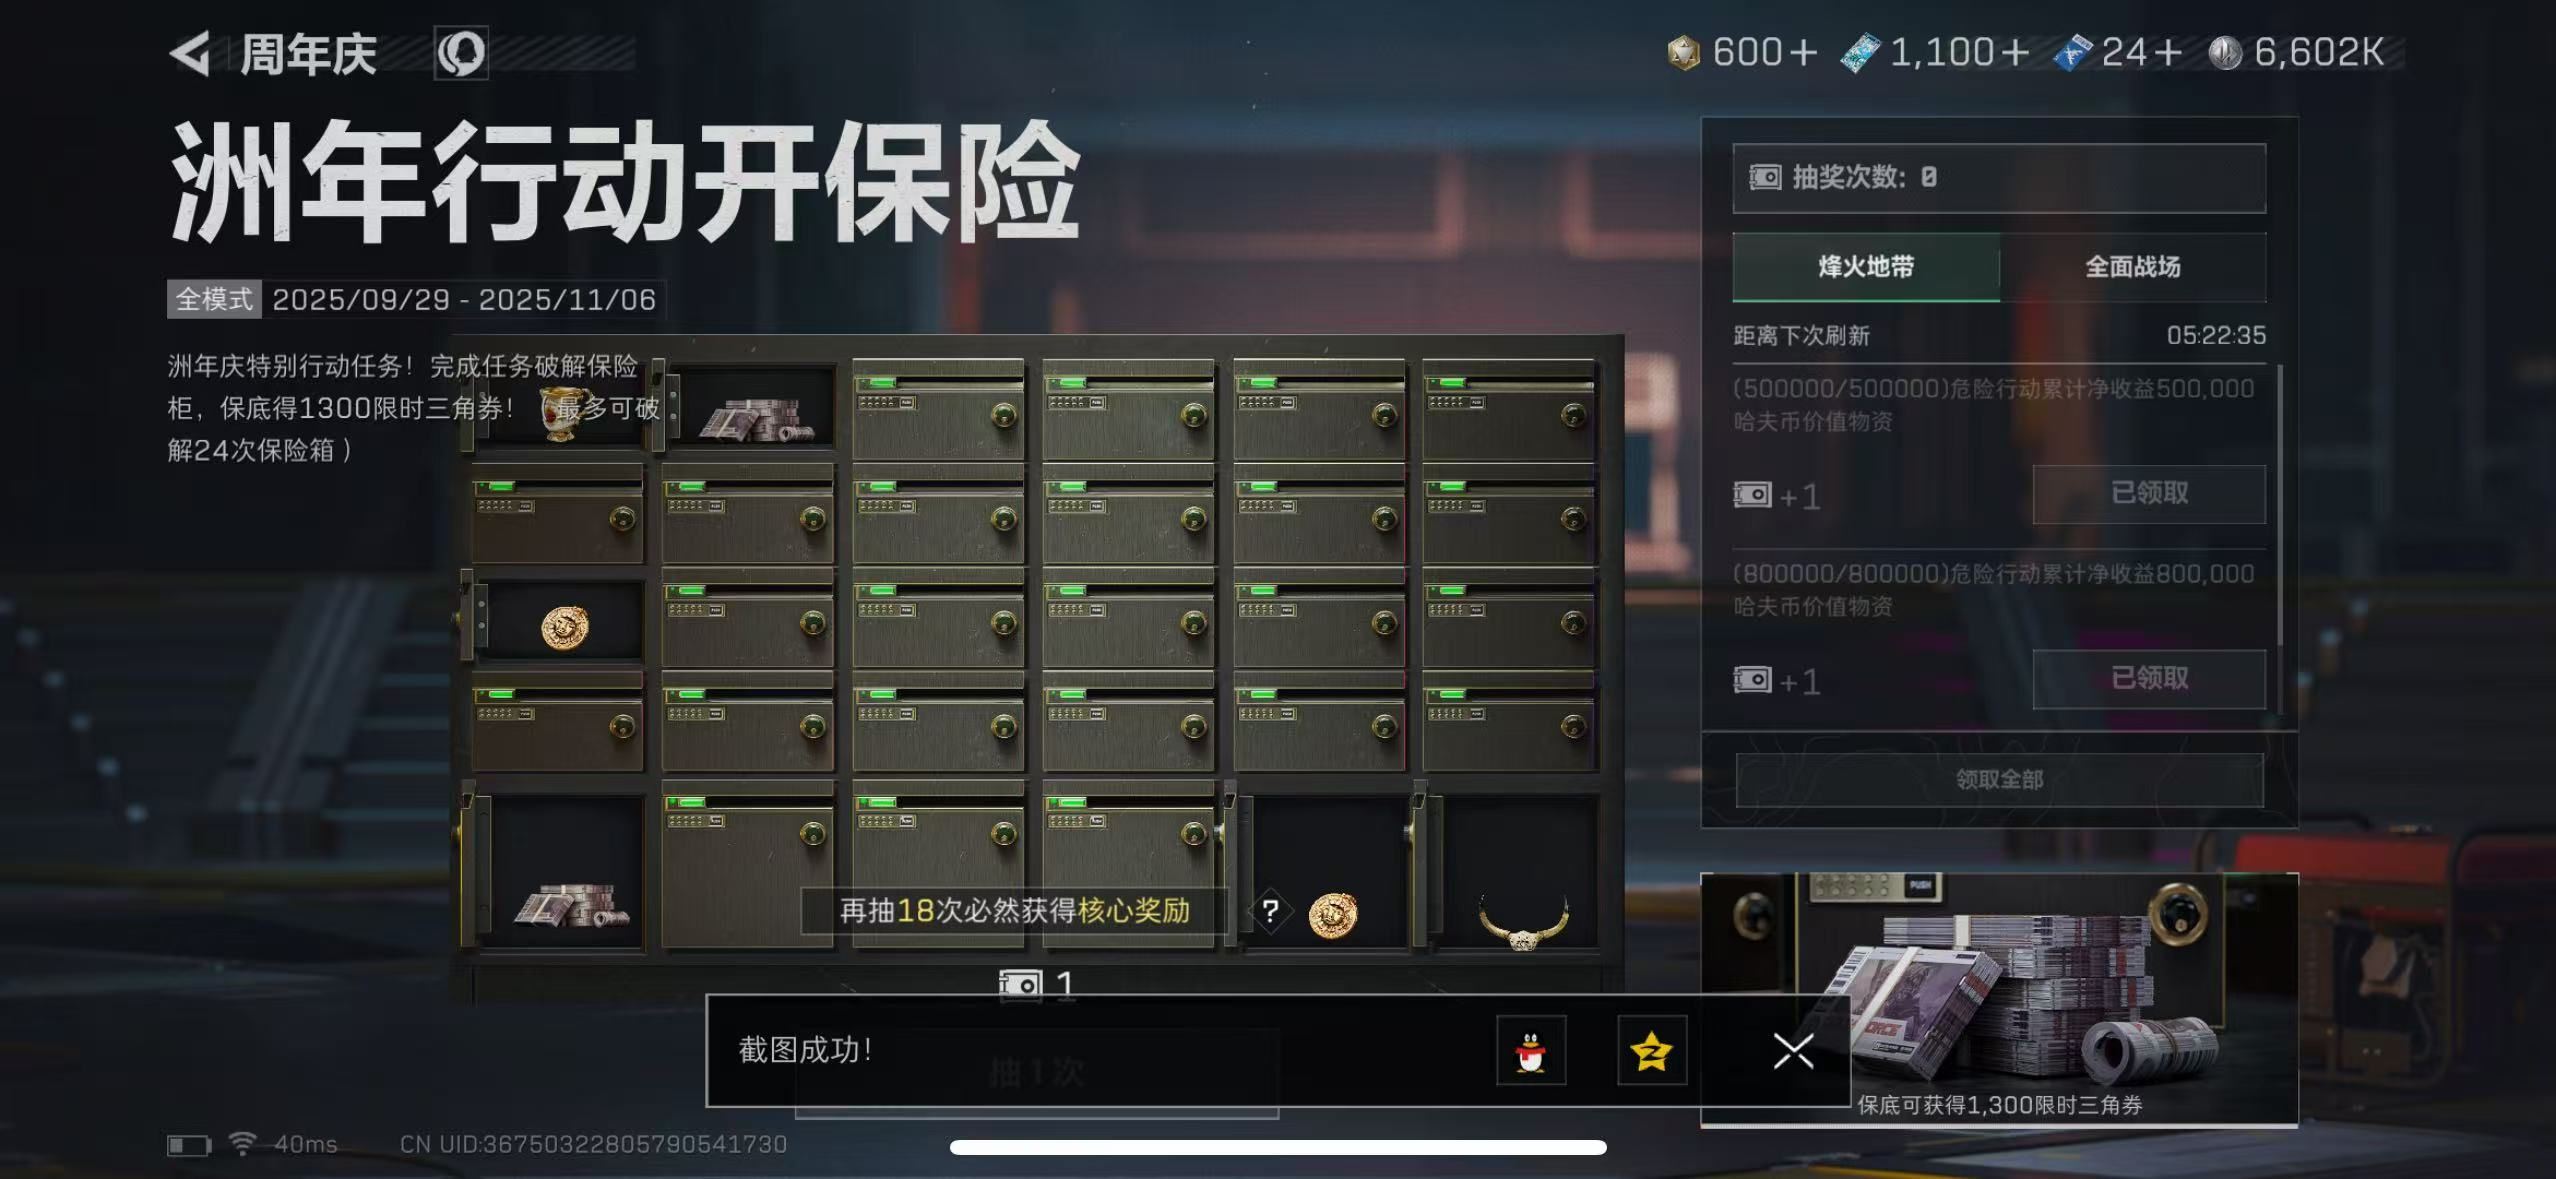Open the headset support icon beside 周年庆
This screenshot has height=1179, width=2556.
(x=461, y=53)
